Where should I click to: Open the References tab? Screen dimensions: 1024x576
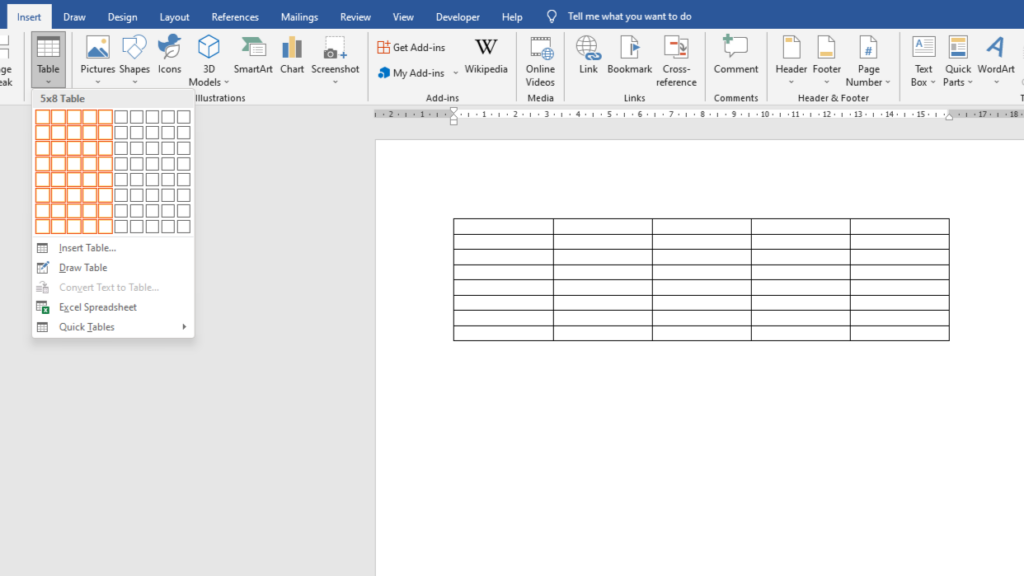click(235, 17)
